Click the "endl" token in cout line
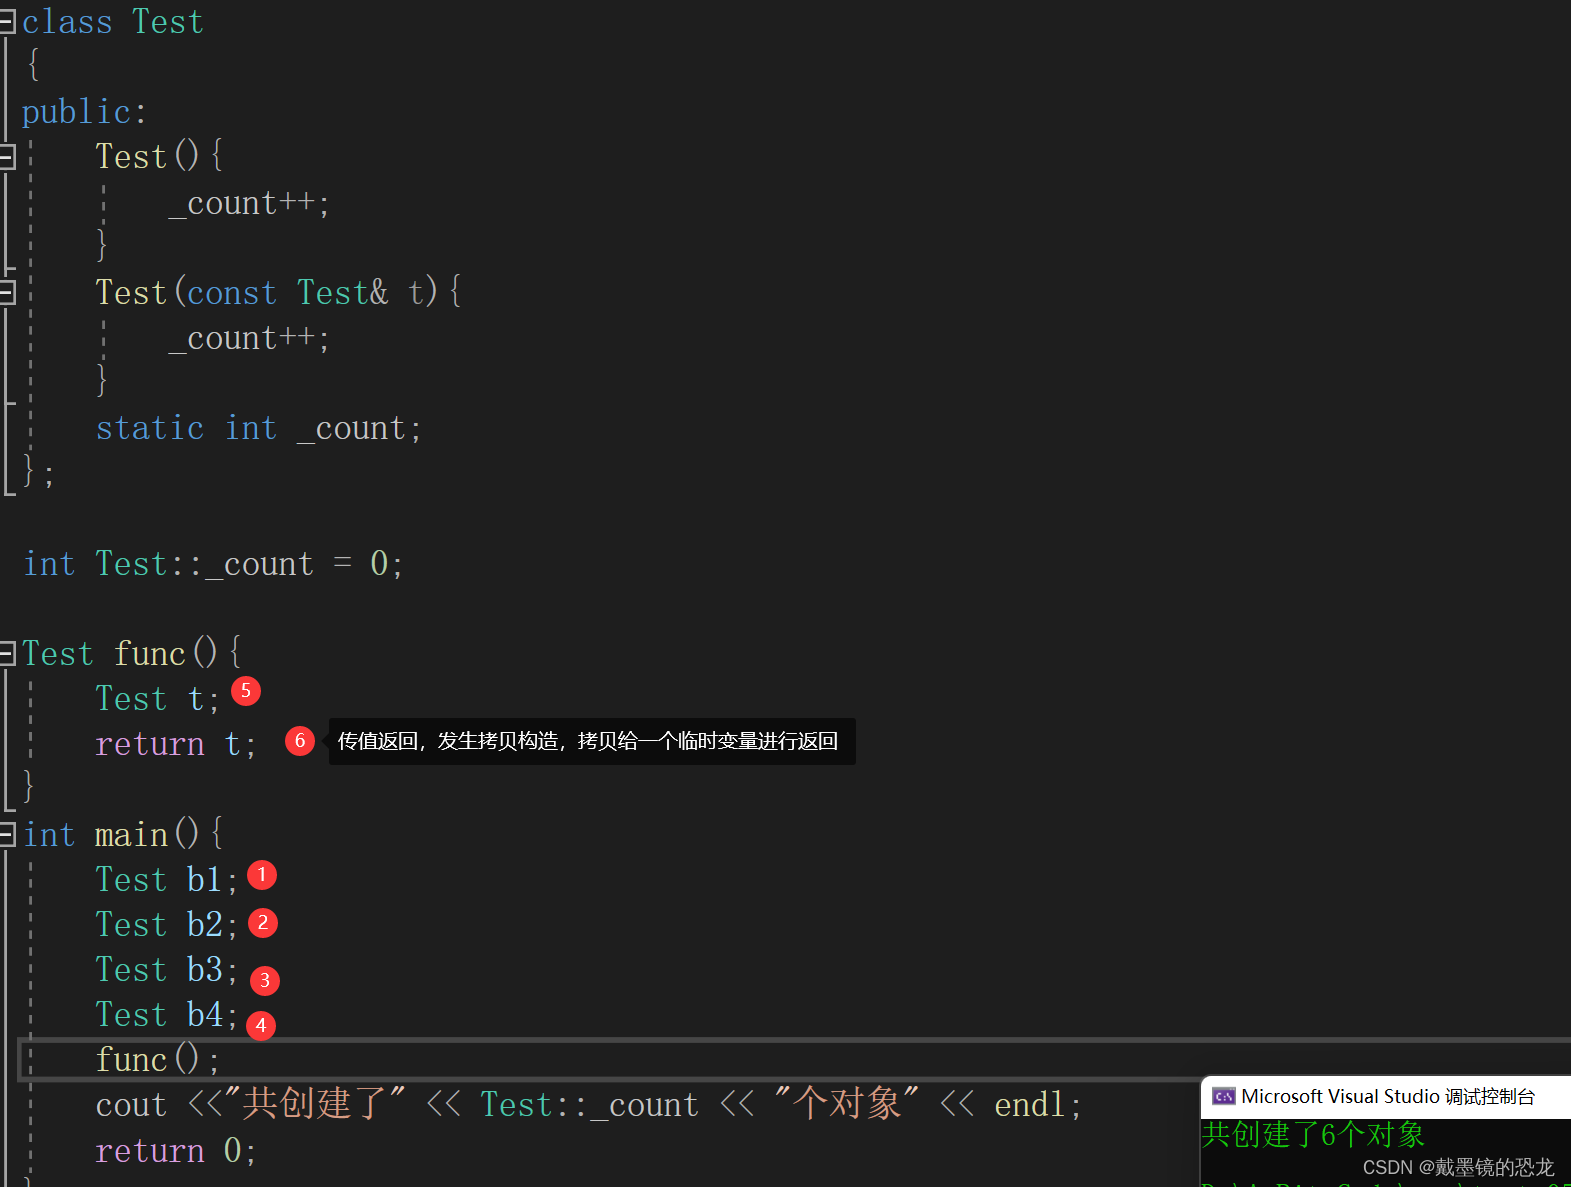1571x1187 pixels. [x=1030, y=1105]
